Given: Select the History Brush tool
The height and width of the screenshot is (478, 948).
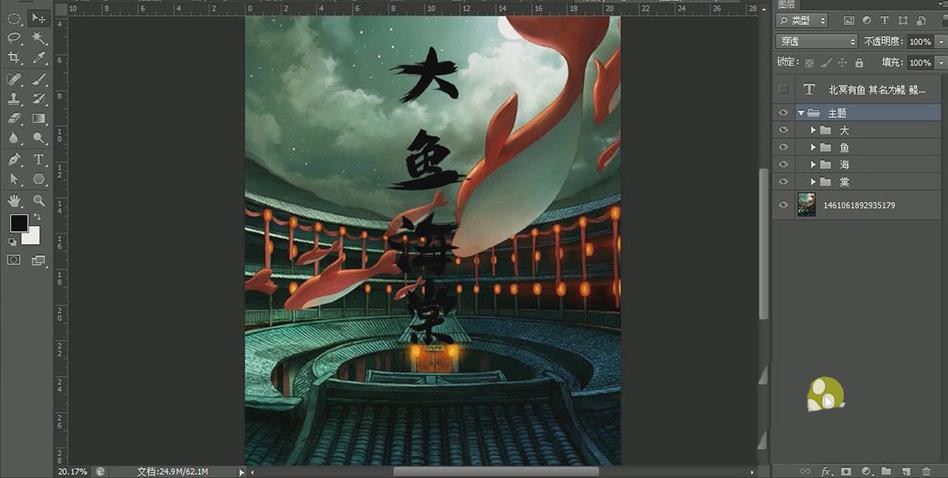Looking at the screenshot, I should pyautogui.click(x=39, y=99).
